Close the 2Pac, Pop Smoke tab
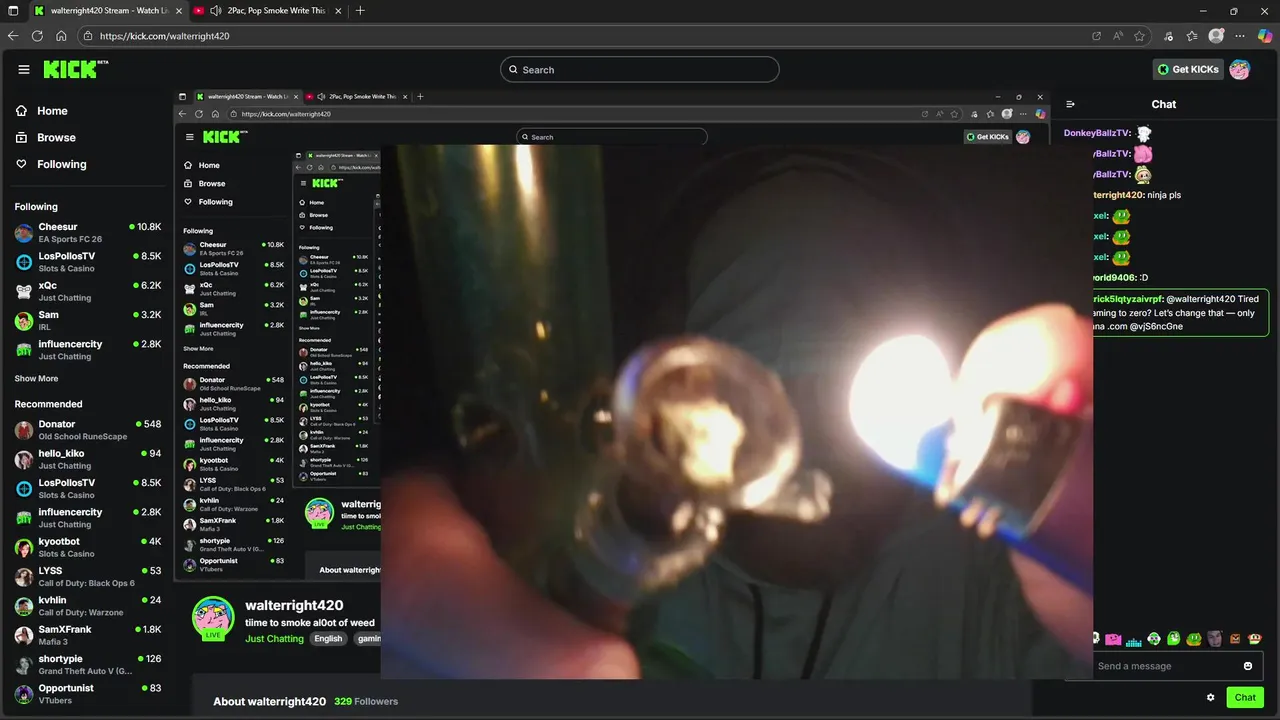Image resolution: width=1280 pixels, height=720 pixels. pos(338,11)
